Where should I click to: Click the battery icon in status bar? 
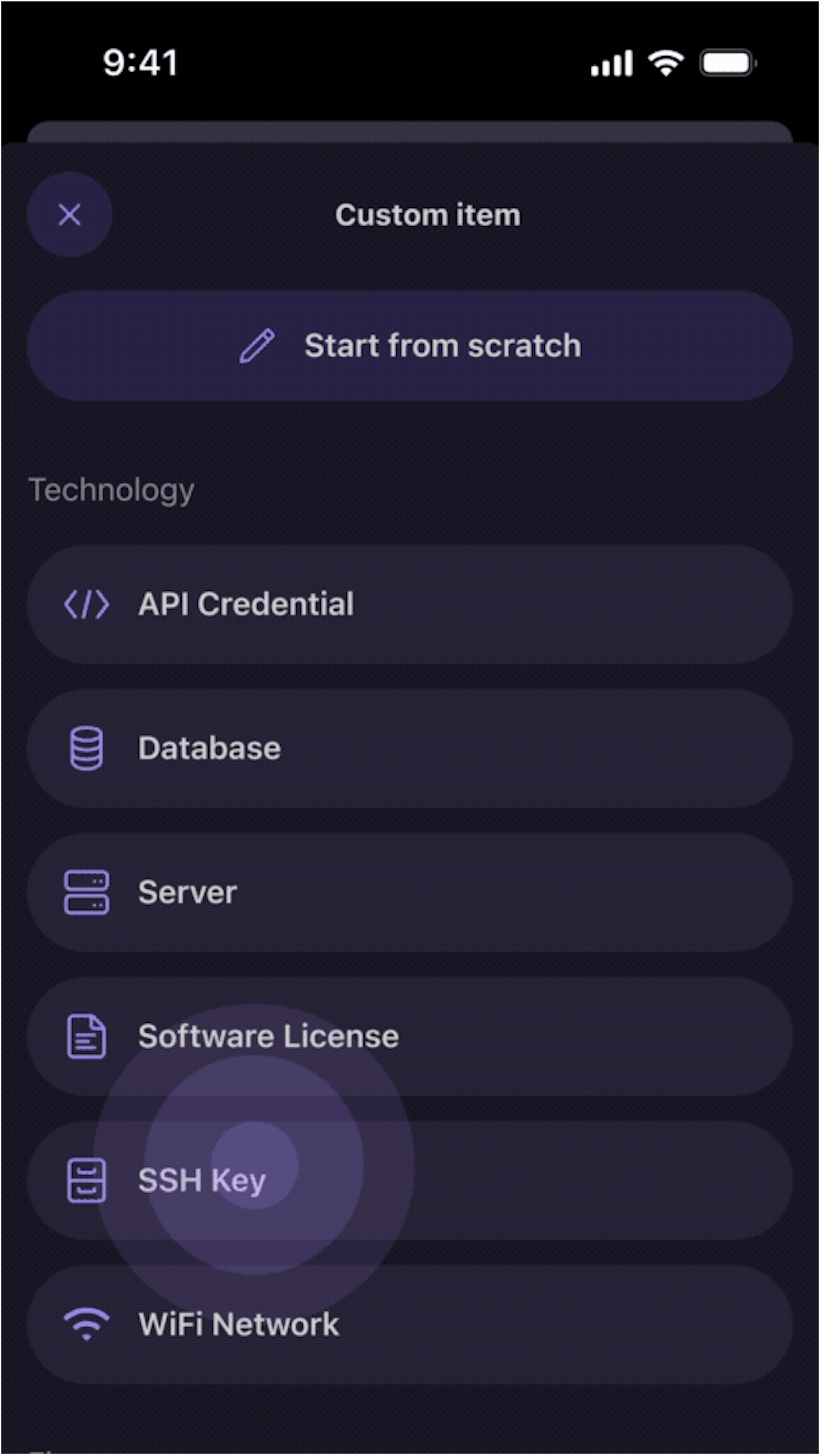[728, 64]
